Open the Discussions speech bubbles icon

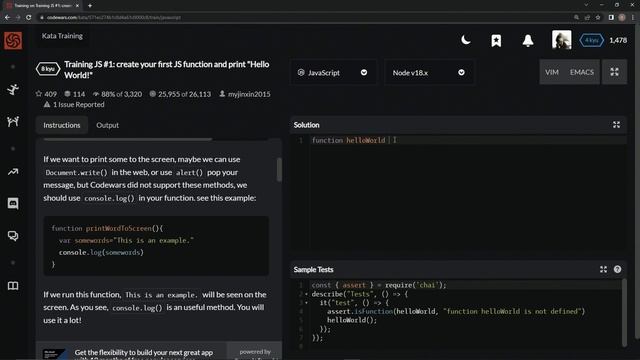tap(13, 236)
